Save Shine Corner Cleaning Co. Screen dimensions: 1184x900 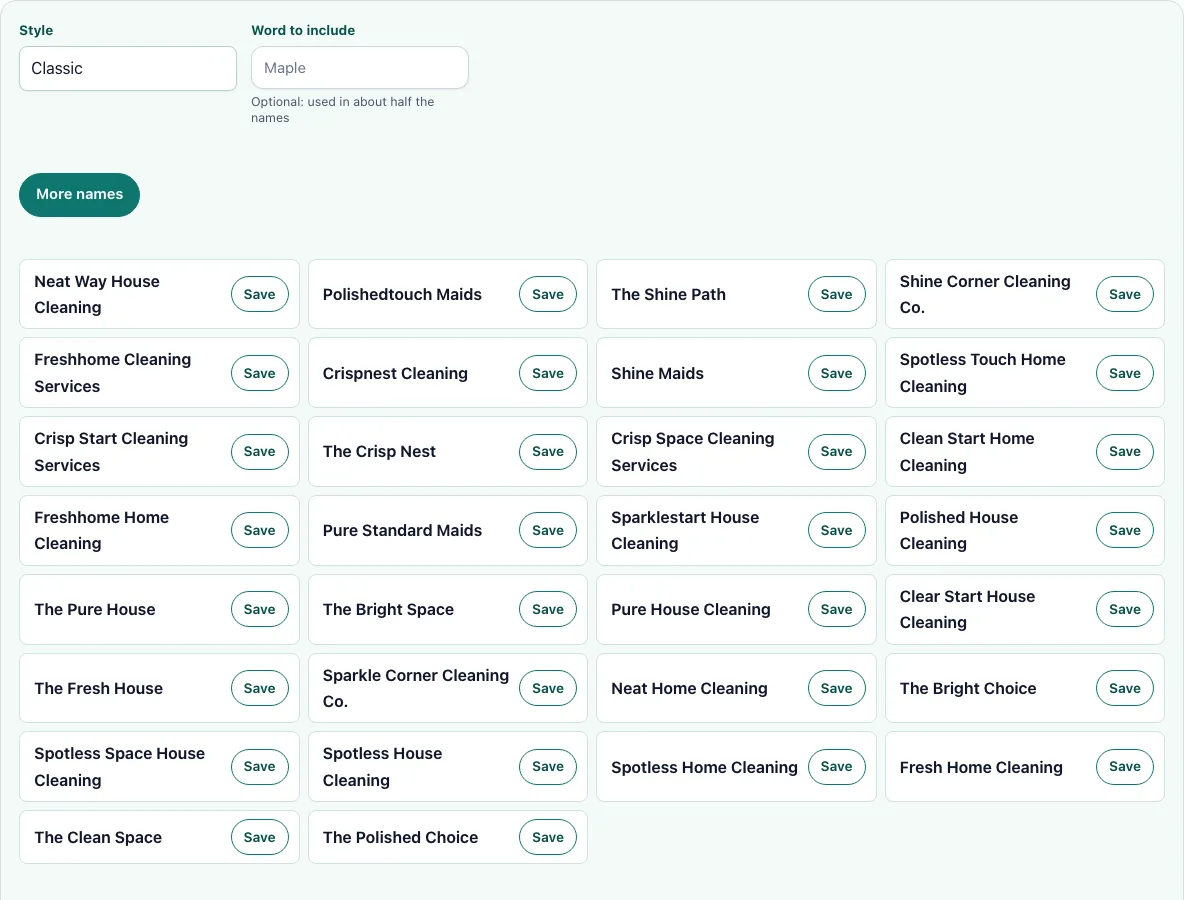point(1125,294)
